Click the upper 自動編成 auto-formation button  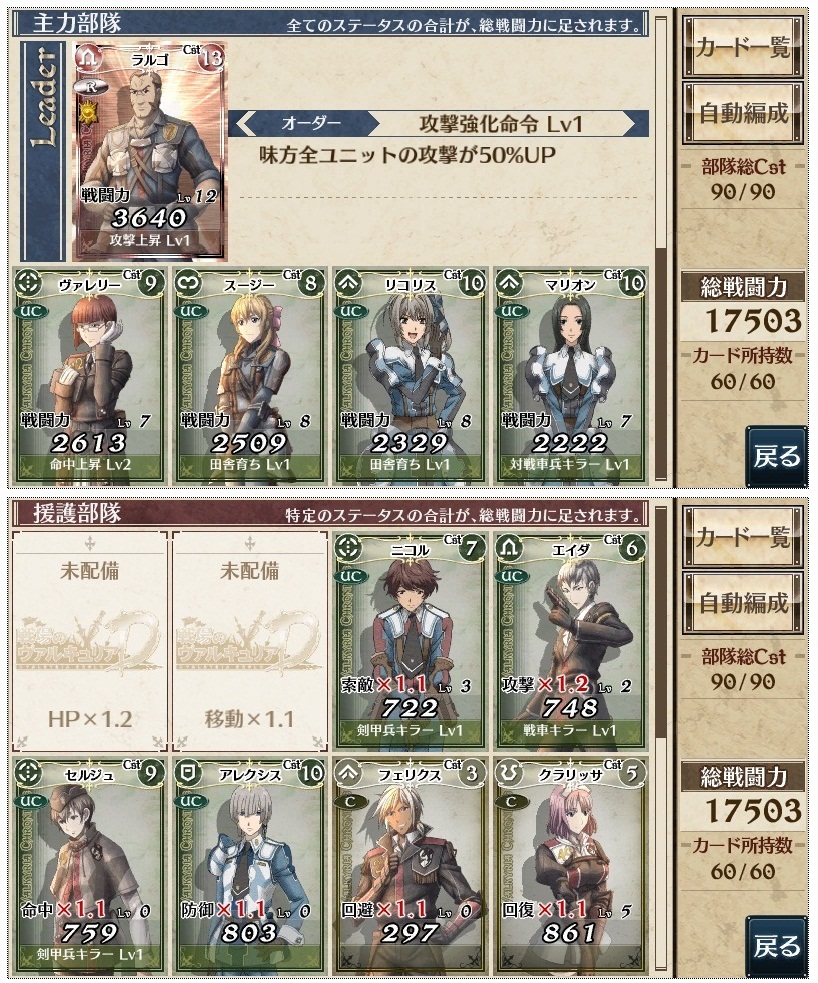pos(743,113)
